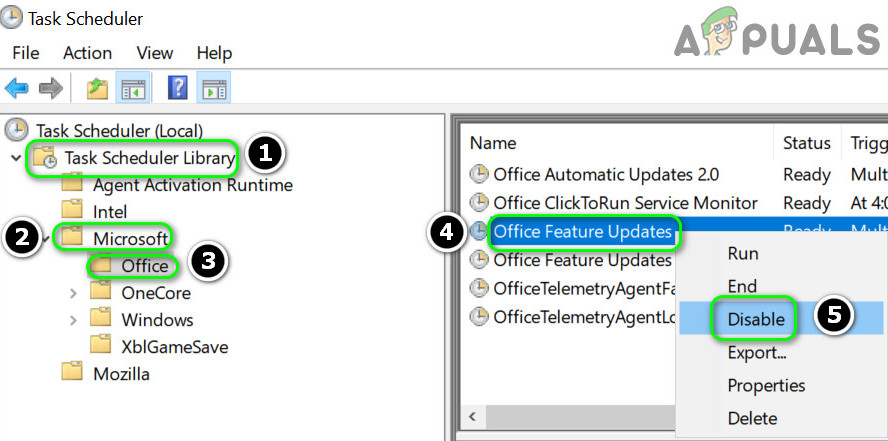Open the Action menu
888x441 pixels.
87,53
